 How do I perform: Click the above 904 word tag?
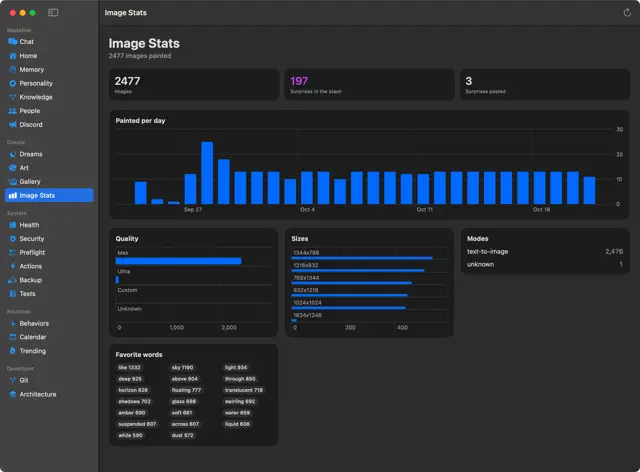coord(184,379)
